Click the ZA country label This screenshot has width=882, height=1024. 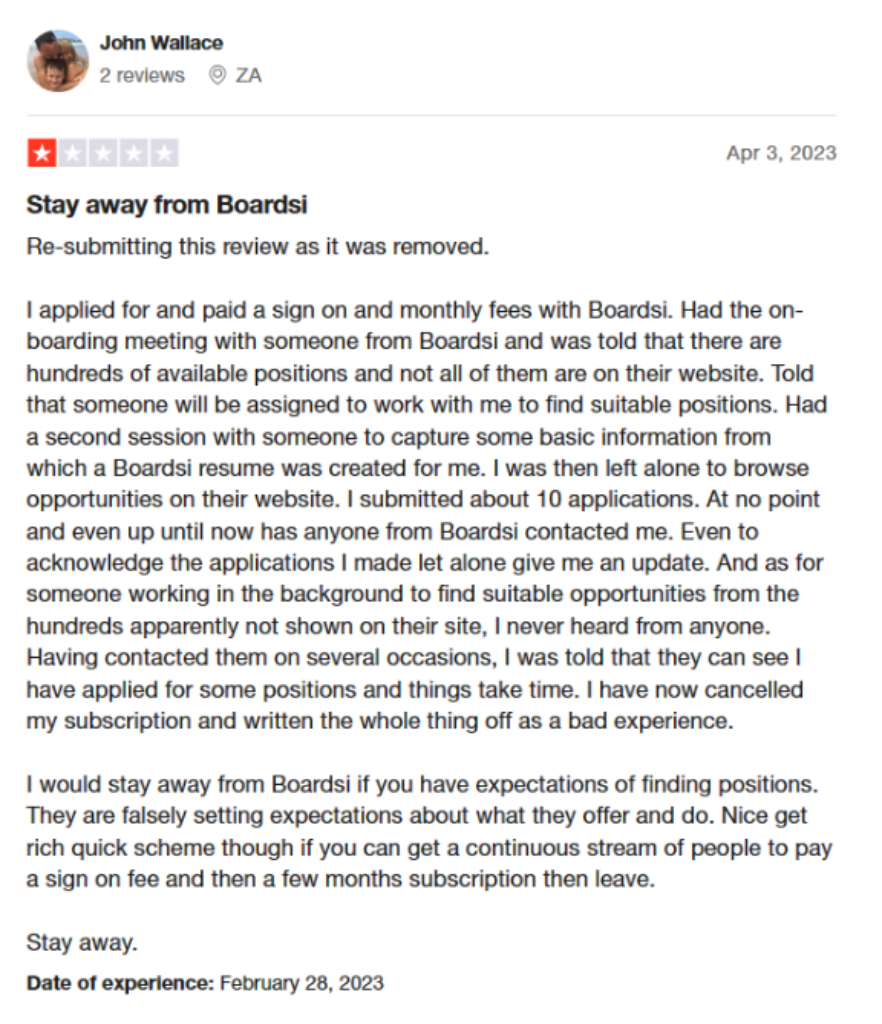[248, 76]
